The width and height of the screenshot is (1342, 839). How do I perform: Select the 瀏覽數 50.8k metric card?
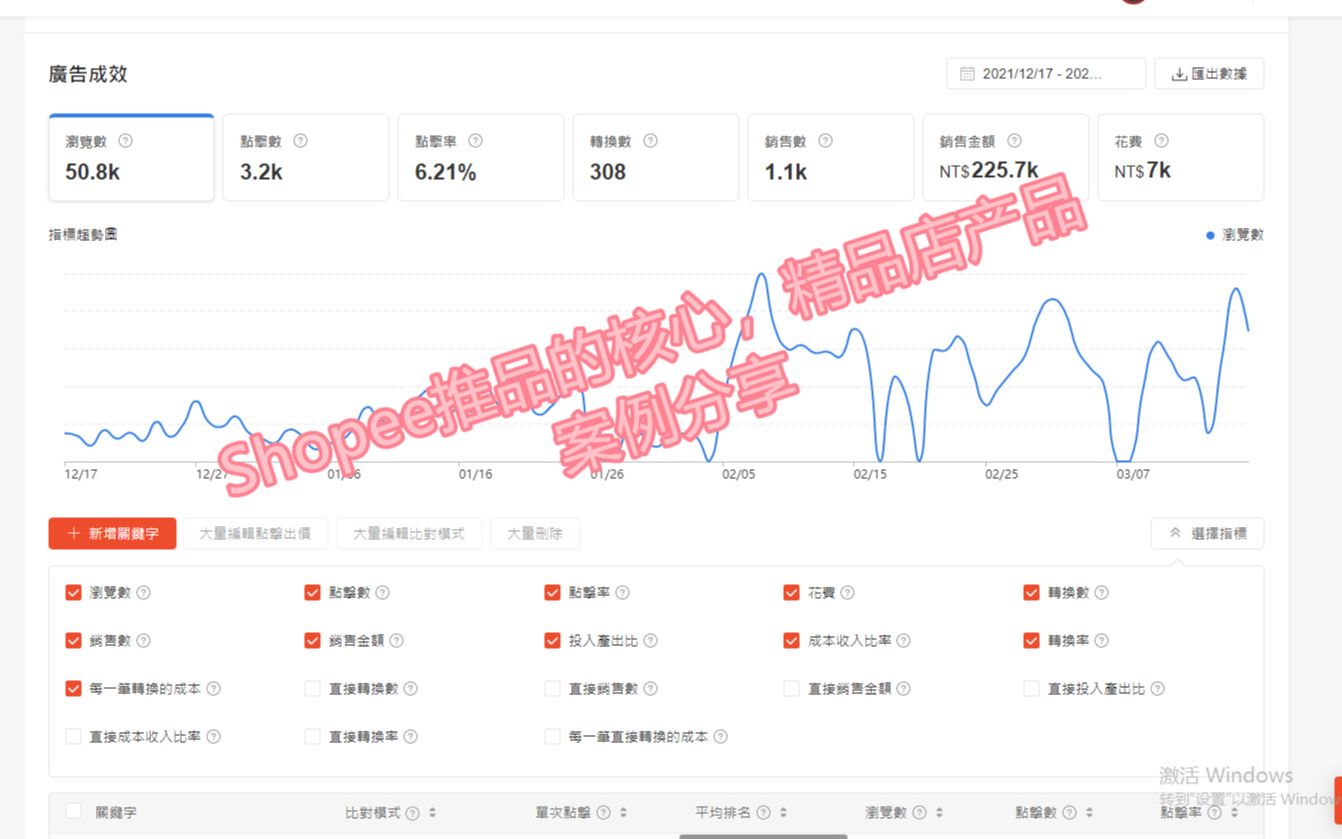[x=131, y=158]
